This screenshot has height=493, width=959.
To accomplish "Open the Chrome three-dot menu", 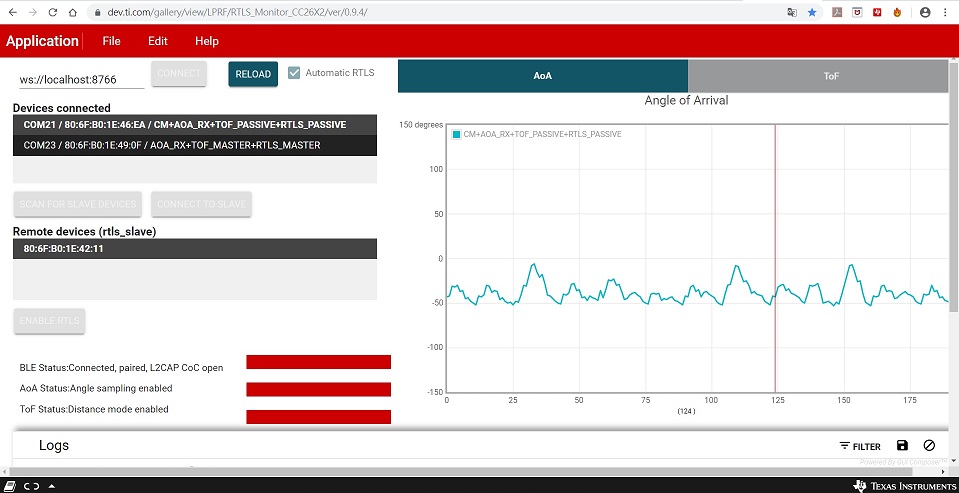I will 946,12.
